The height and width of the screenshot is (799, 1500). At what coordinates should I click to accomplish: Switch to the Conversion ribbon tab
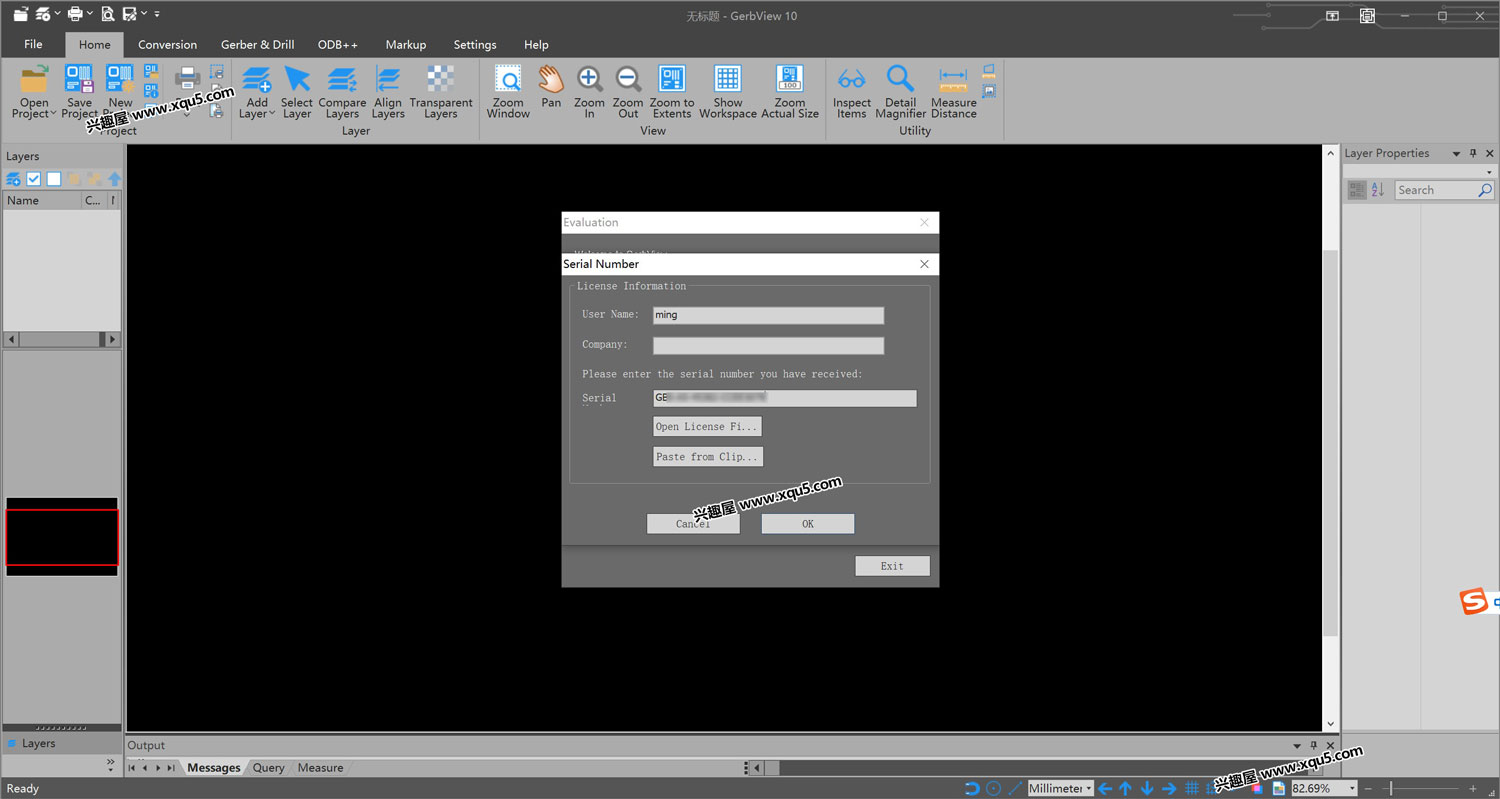(167, 44)
